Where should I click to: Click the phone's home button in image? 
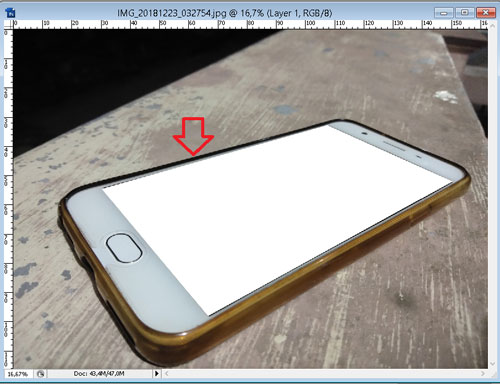tap(124, 248)
